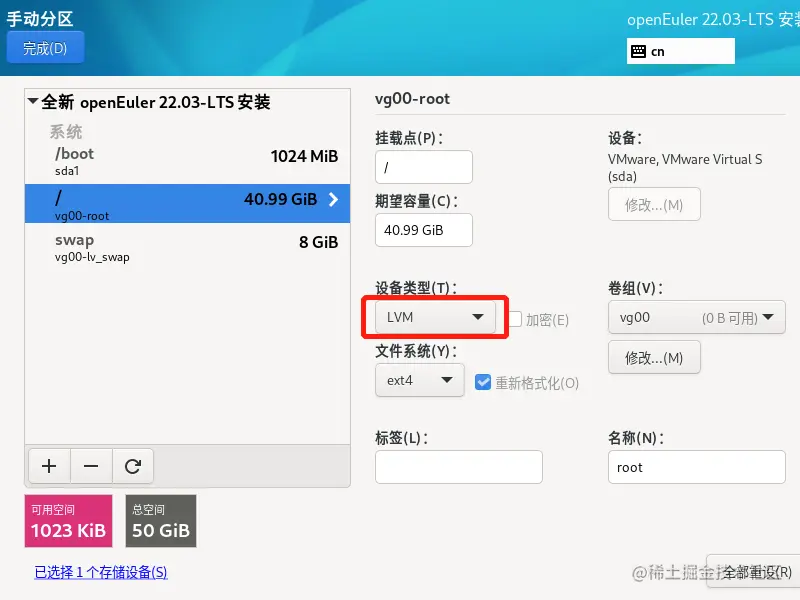Click 修改...(M) button under 卷组
The width and height of the screenshot is (800, 600).
[654, 358]
